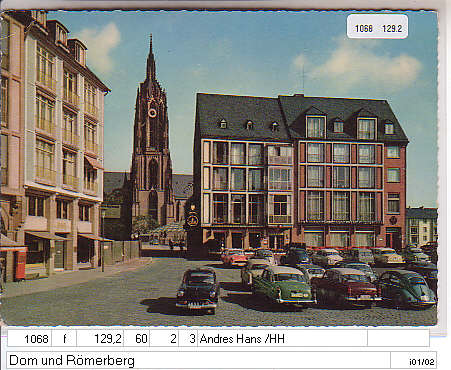
Task: Click the '129,2' value cell
Action: [x=100, y=339]
